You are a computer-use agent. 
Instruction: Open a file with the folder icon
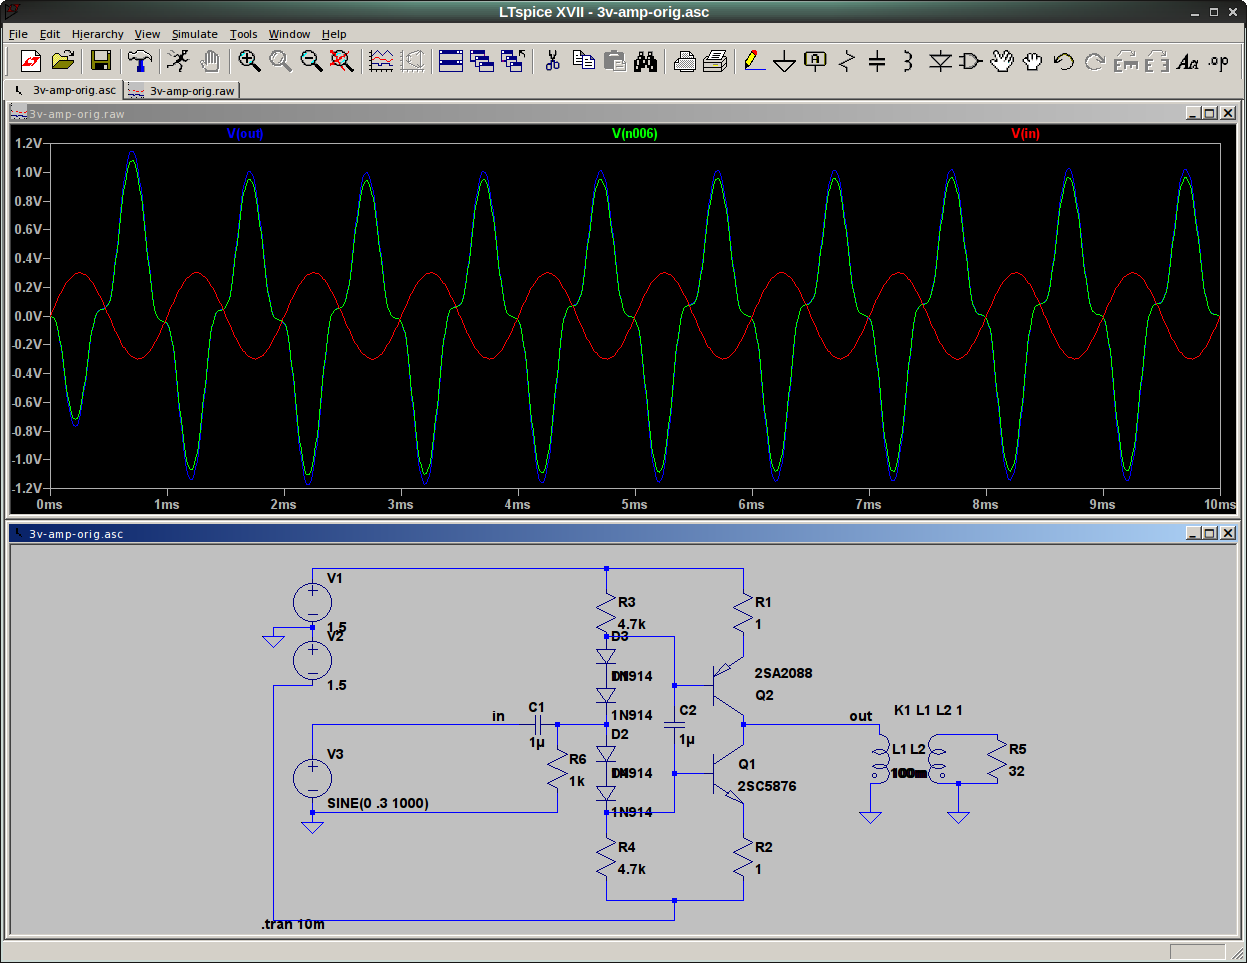click(x=63, y=61)
